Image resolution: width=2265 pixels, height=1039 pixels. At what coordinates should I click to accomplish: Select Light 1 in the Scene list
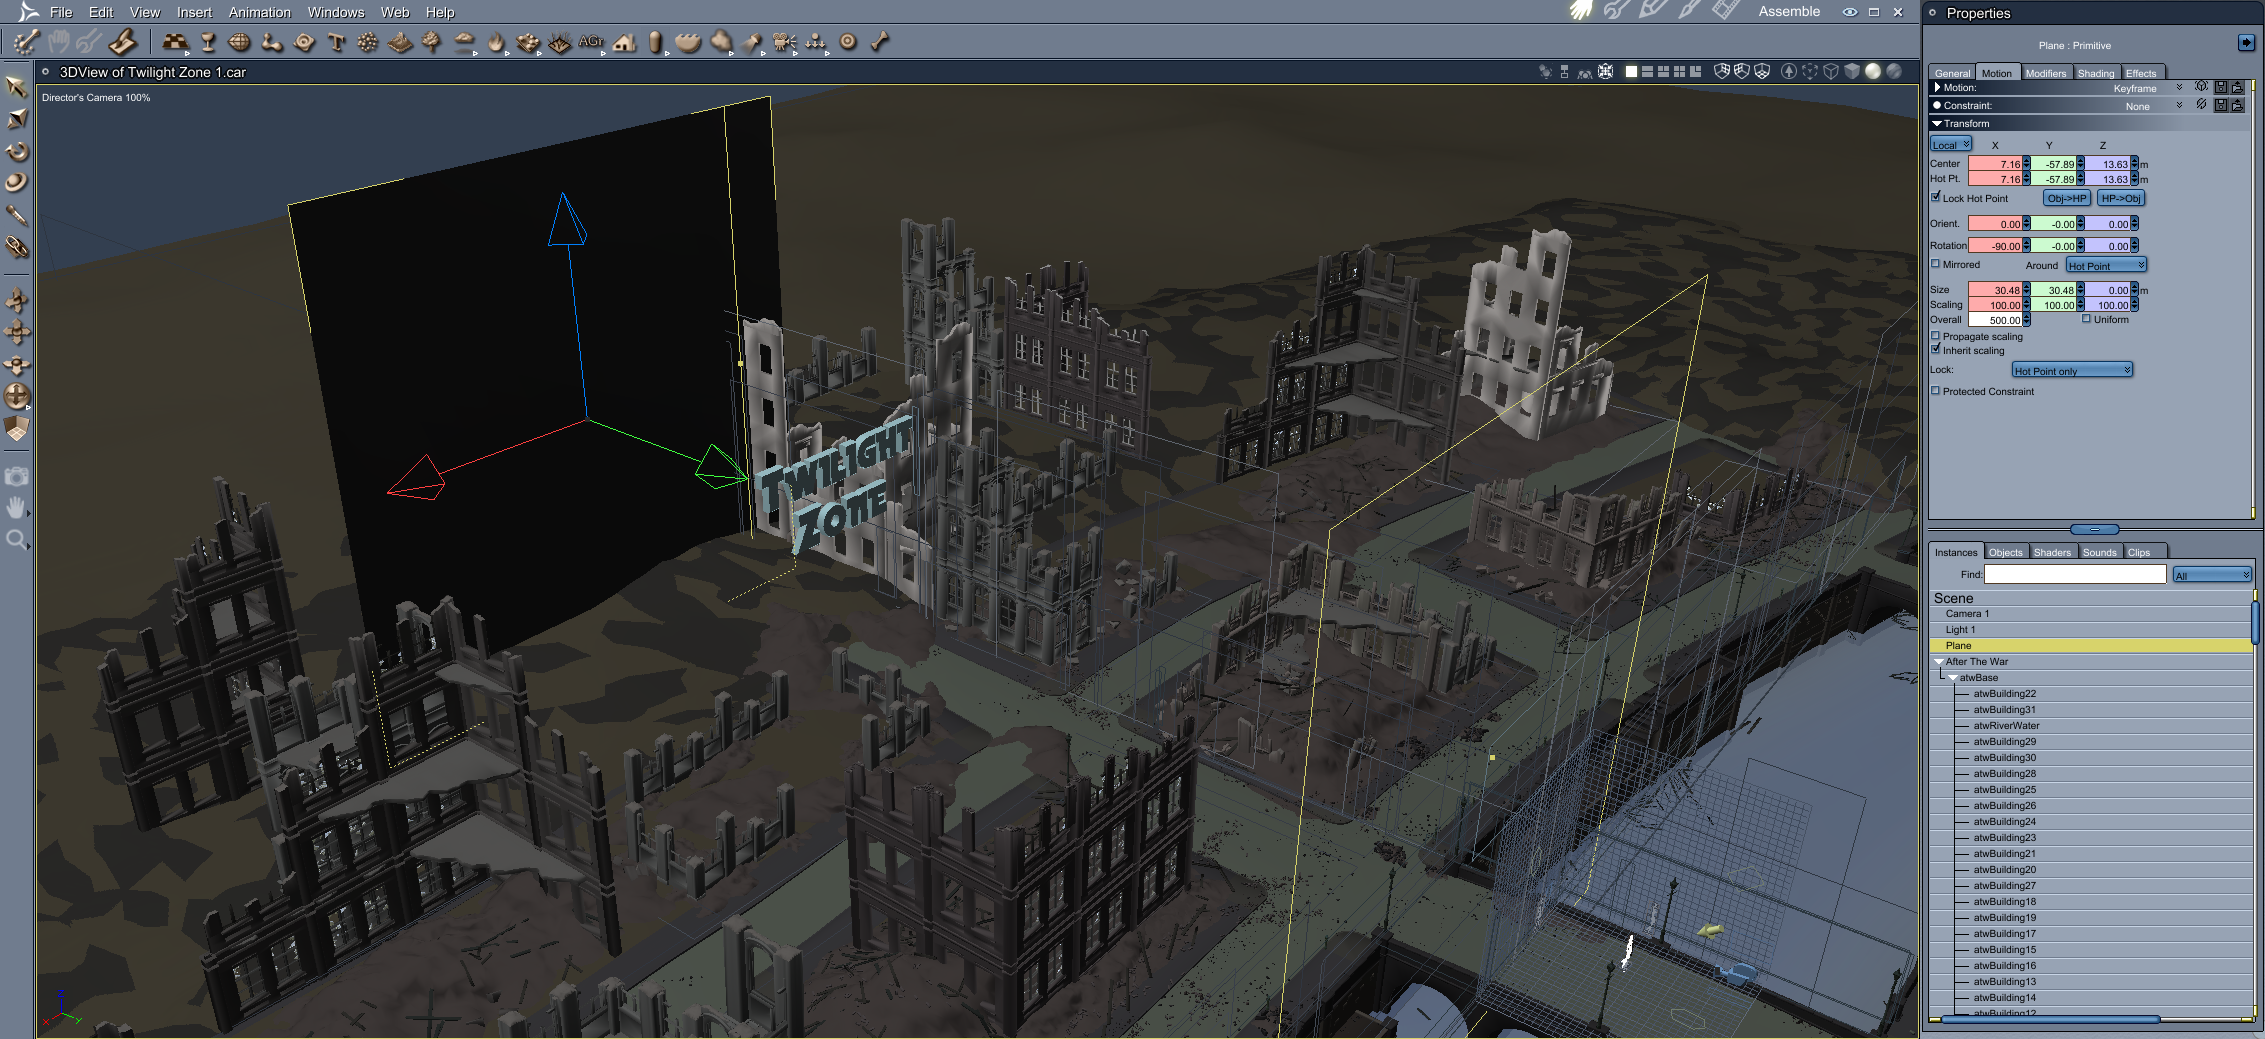point(2090,629)
